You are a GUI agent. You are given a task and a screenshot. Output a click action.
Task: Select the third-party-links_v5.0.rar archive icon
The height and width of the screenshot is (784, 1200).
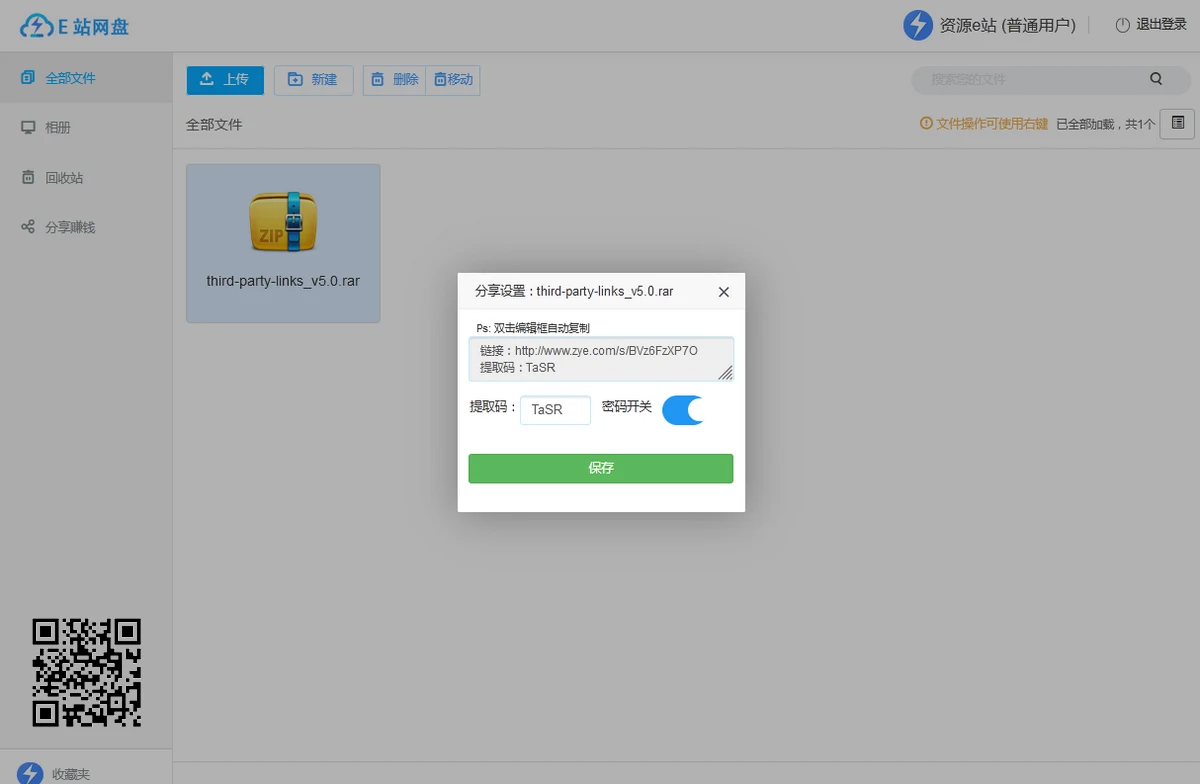click(283, 221)
